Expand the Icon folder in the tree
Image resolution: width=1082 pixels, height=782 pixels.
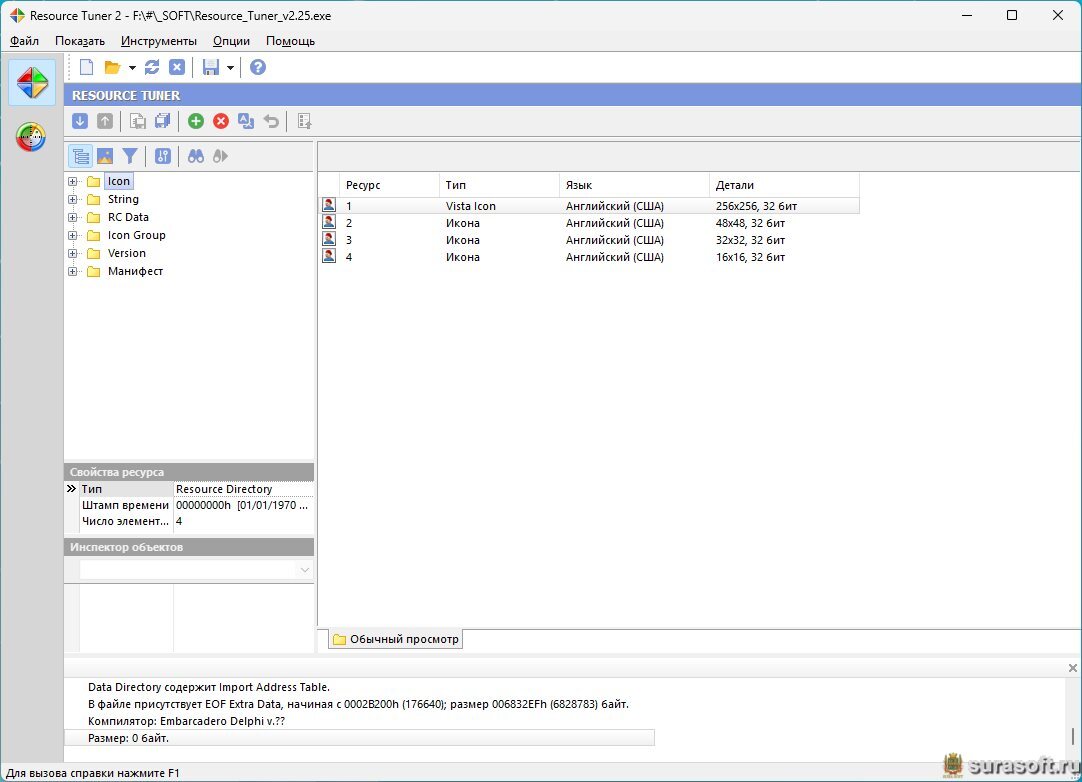pos(72,182)
